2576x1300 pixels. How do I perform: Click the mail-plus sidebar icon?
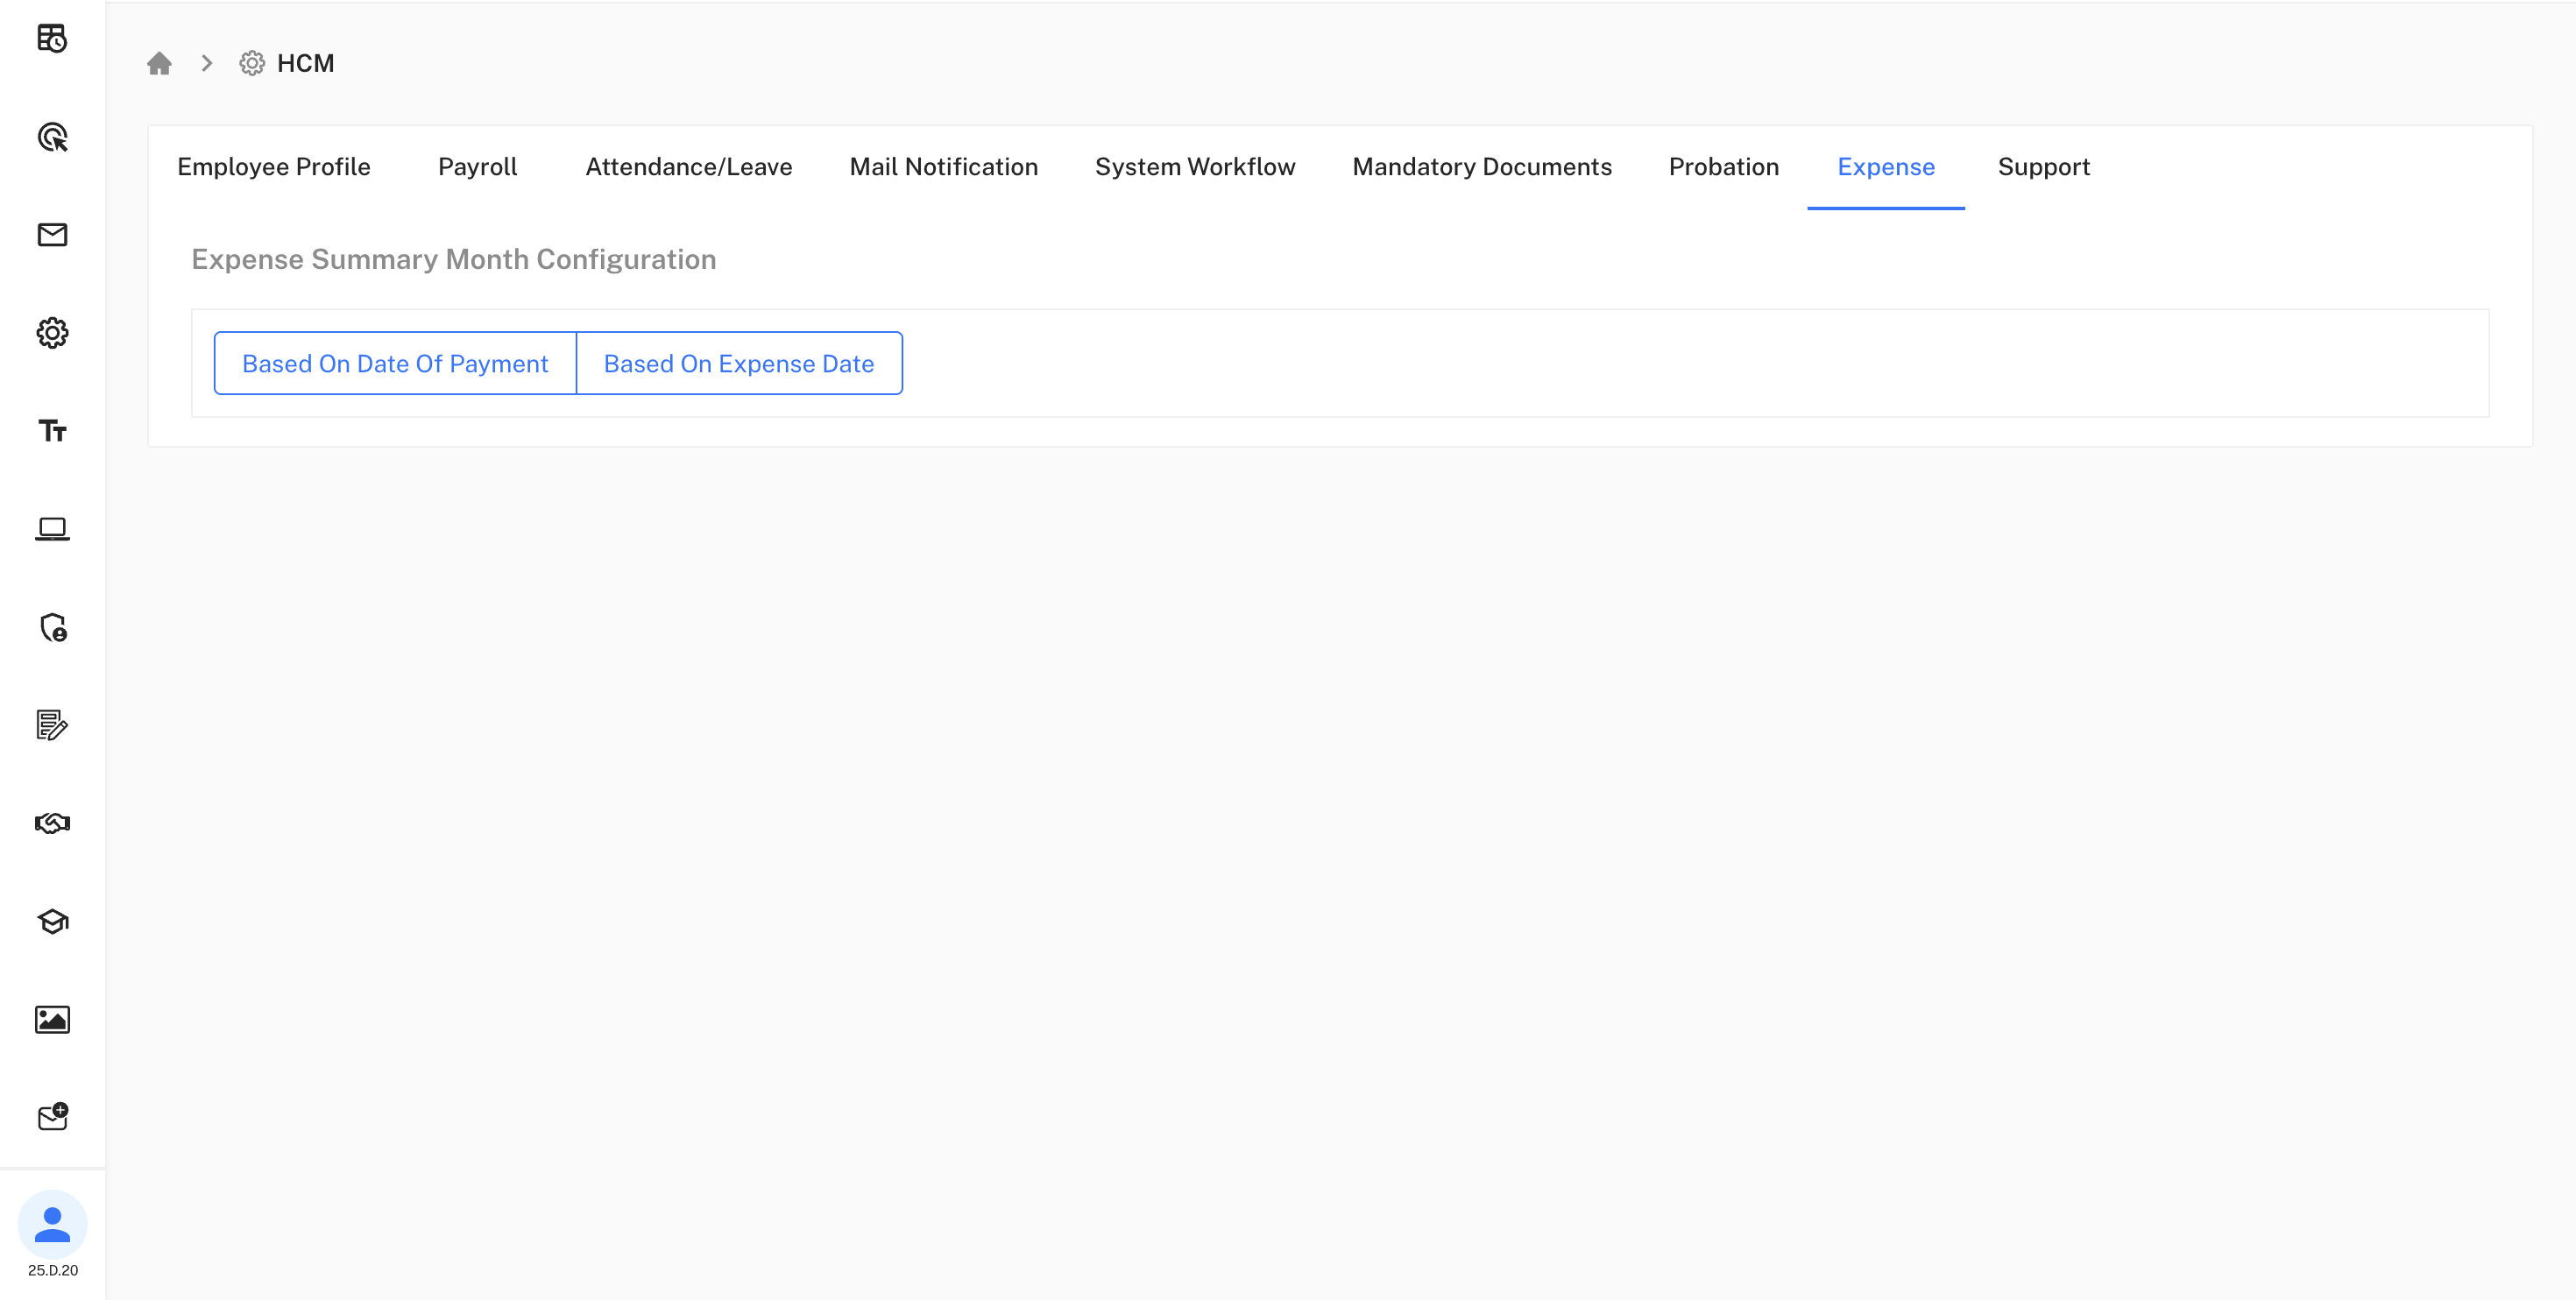[52, 1117]
